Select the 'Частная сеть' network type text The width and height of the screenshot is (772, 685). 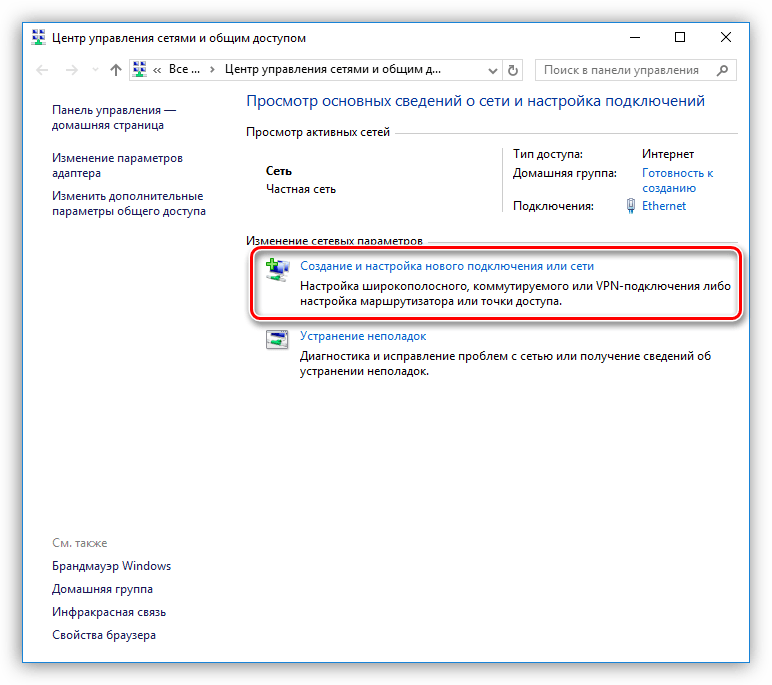pos(301,189)
